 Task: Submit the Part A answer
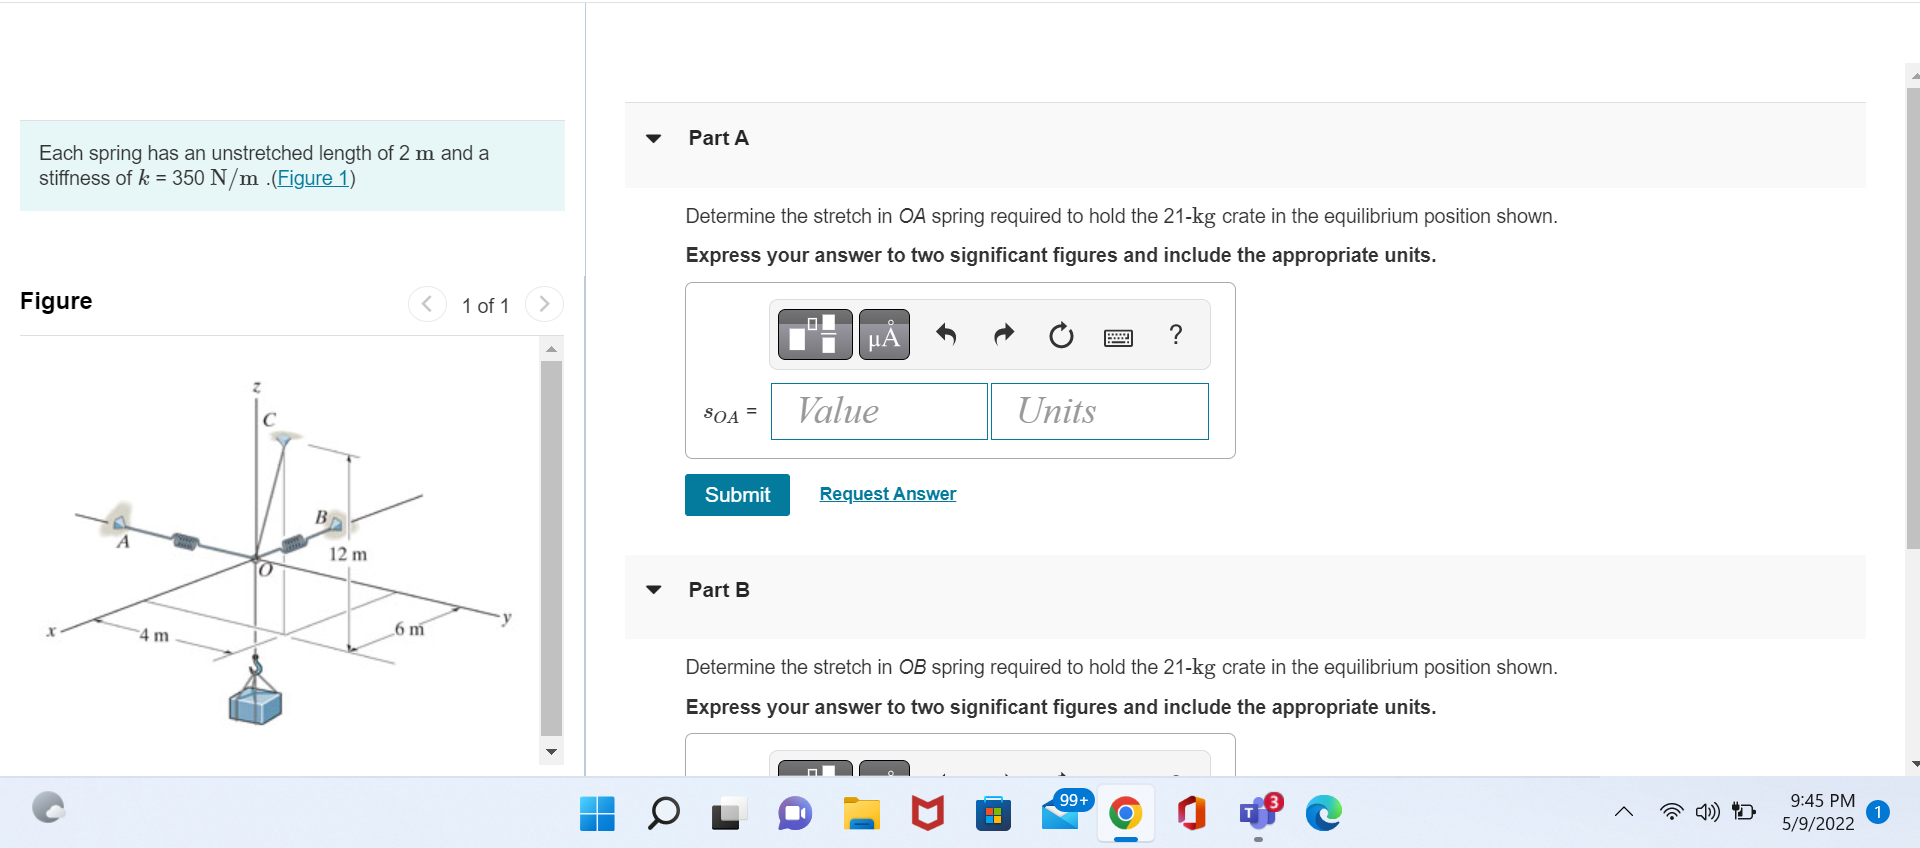737,495
